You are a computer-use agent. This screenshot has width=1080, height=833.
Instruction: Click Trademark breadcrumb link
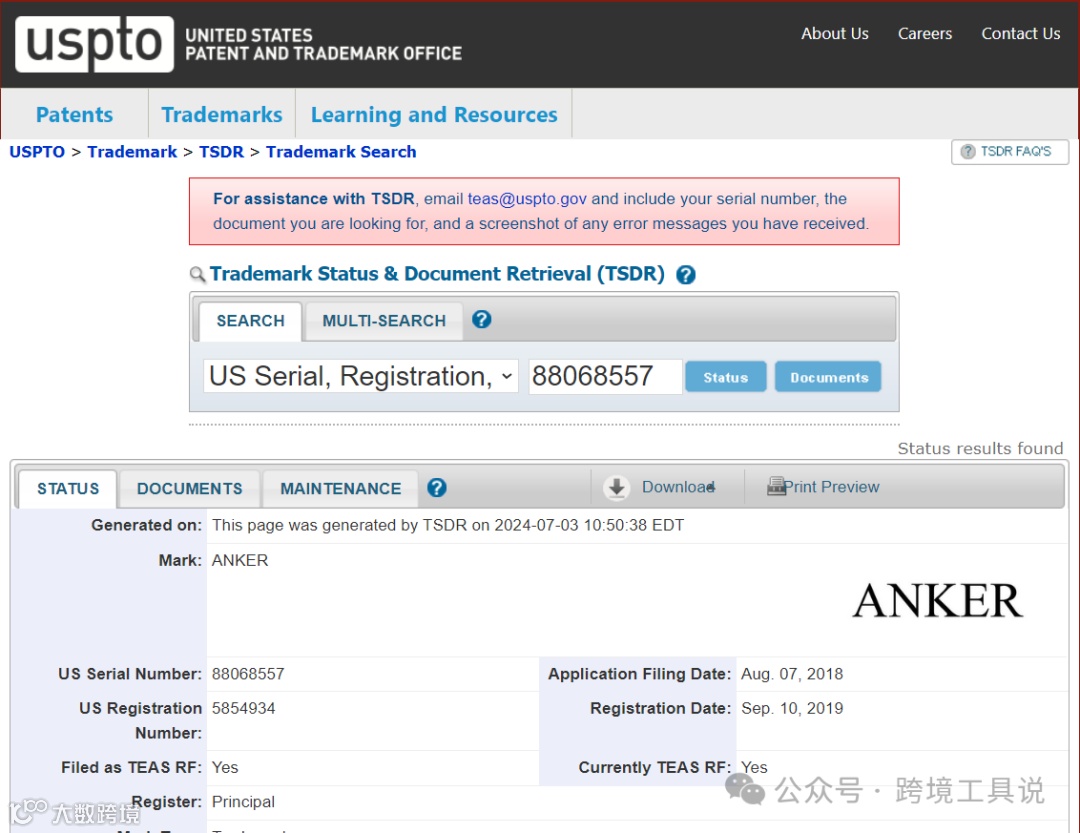tap(132, 152)
